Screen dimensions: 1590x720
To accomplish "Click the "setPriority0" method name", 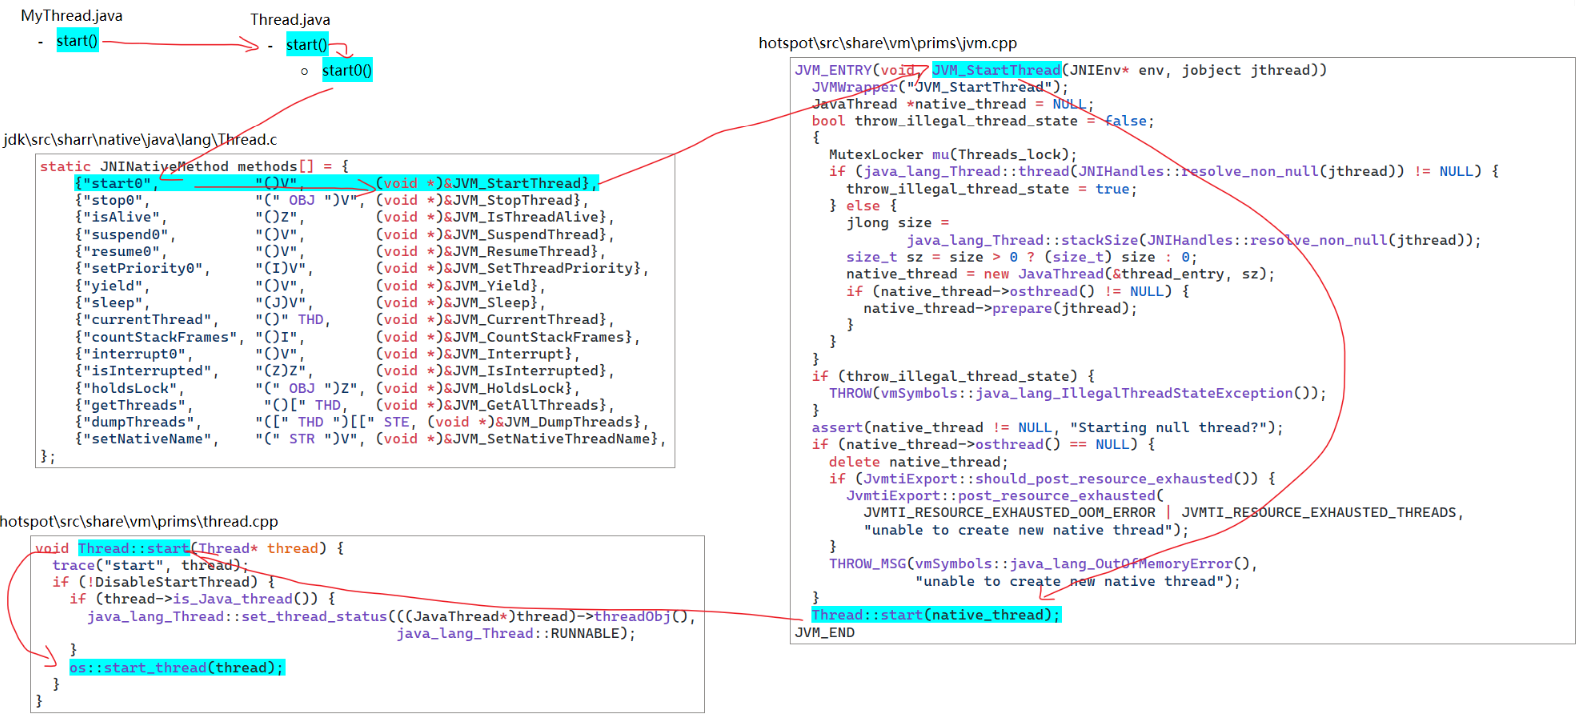I will pos(142,268).
